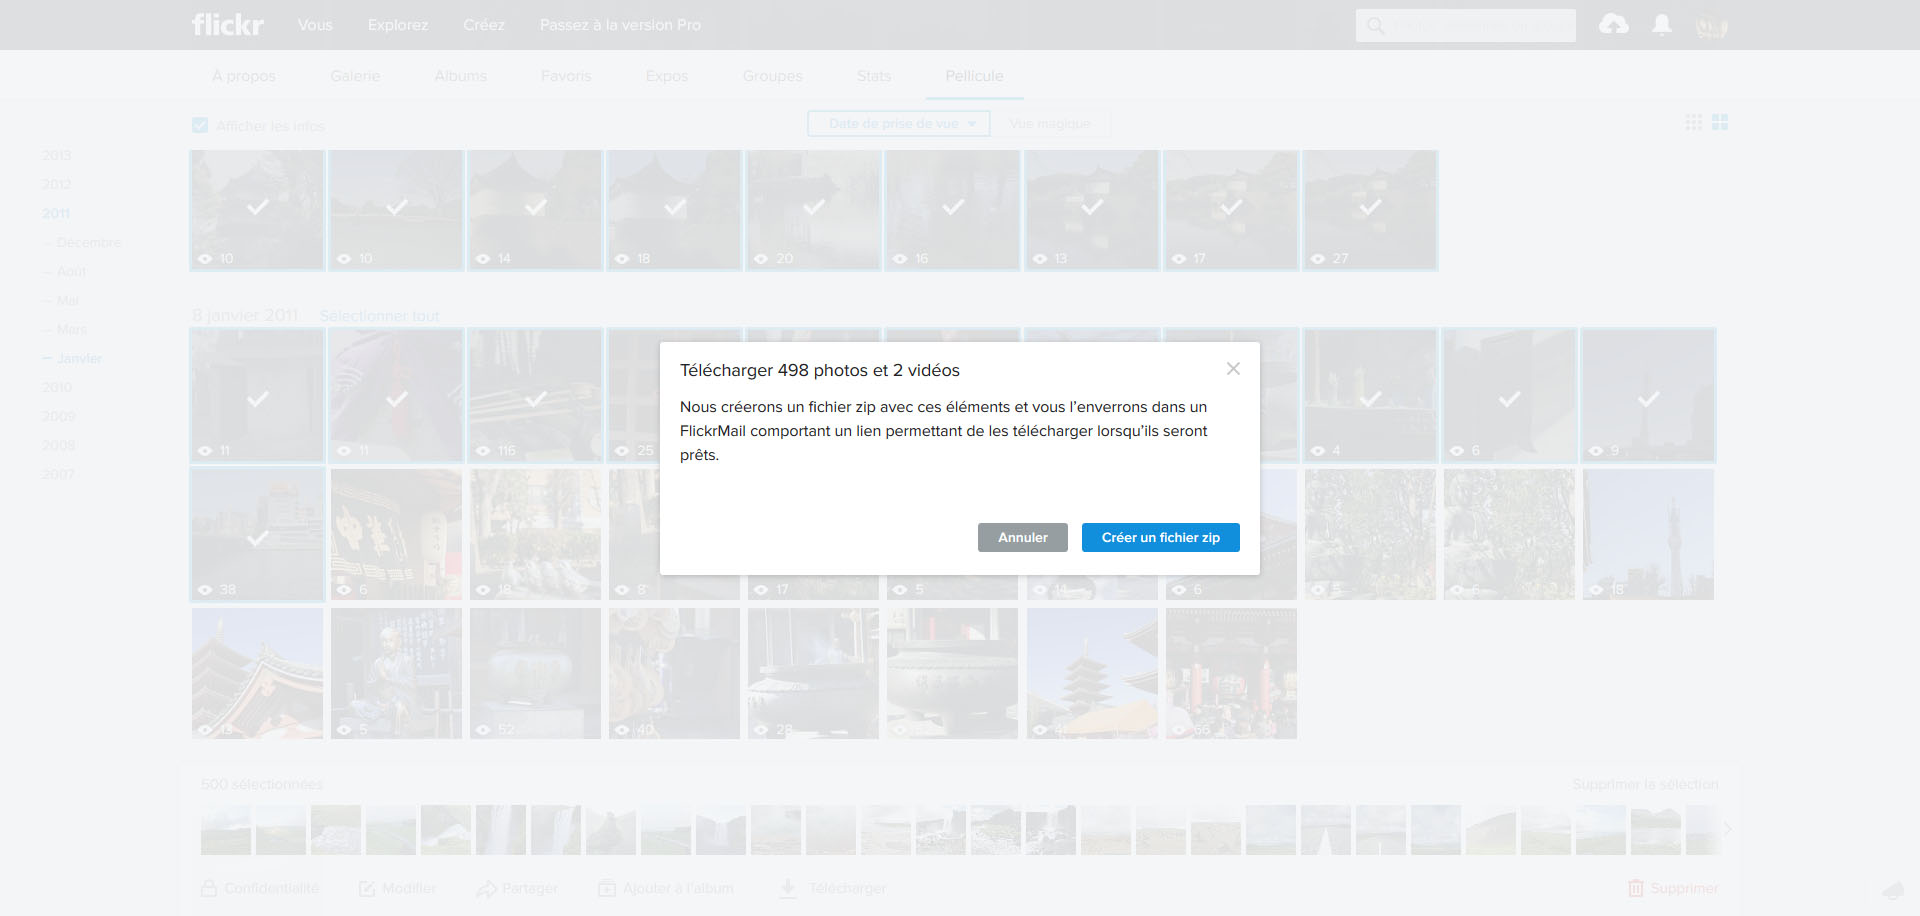The width and height of the screenshot is (1920, 916).
Task: Click Annuler in the dialog
Action: coord(1023,537)
